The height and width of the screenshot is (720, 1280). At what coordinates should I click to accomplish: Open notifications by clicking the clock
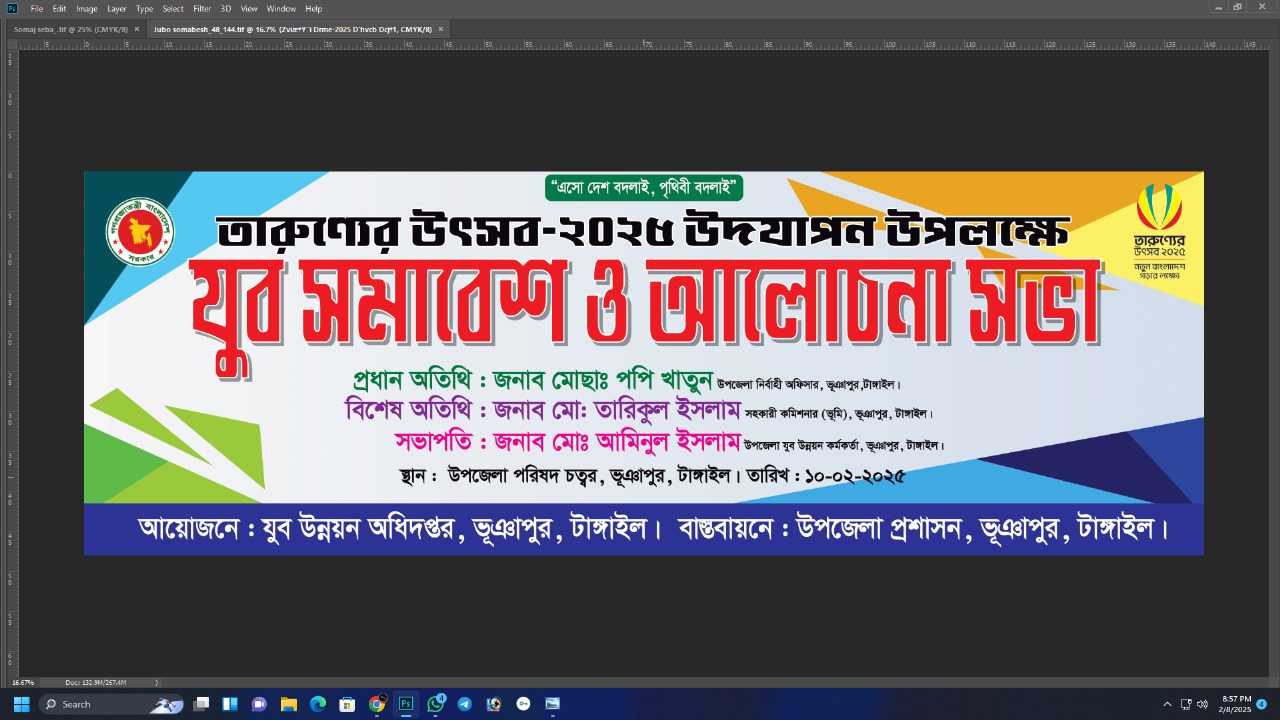[x=1235, y=705]
